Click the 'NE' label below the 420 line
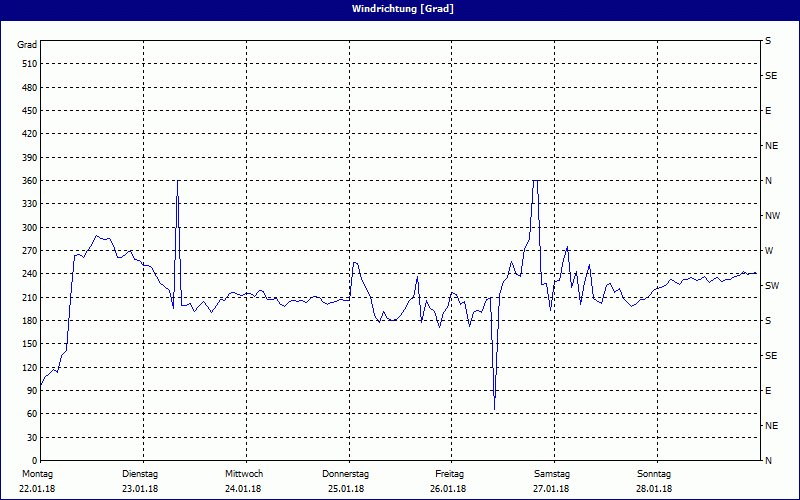This screenshot has height=500, width=800. click(x=771, y=146)
